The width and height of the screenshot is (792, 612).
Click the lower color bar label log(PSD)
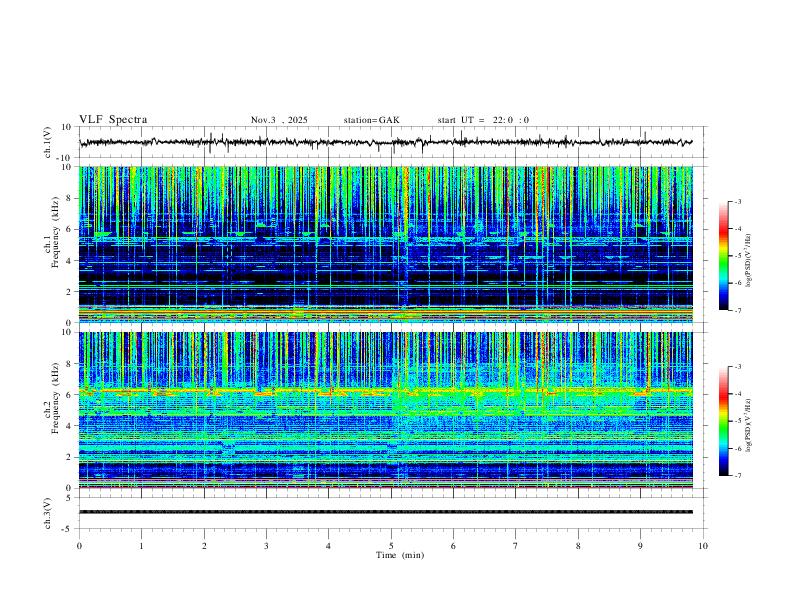coord(749,425)
